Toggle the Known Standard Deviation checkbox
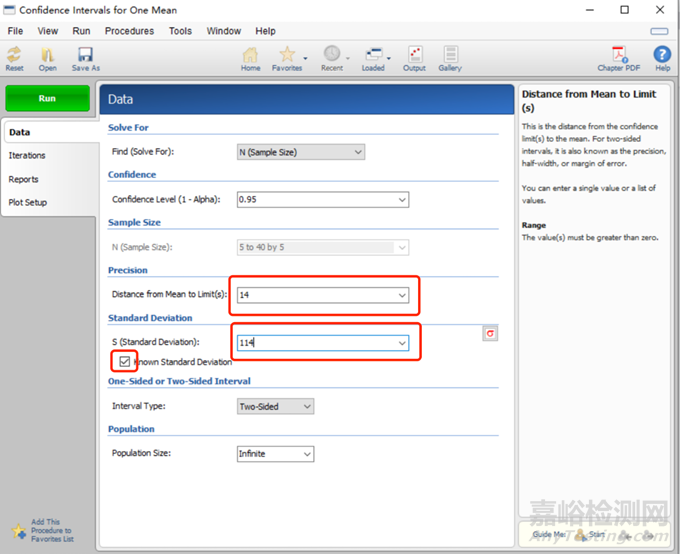 coord(124,362)
